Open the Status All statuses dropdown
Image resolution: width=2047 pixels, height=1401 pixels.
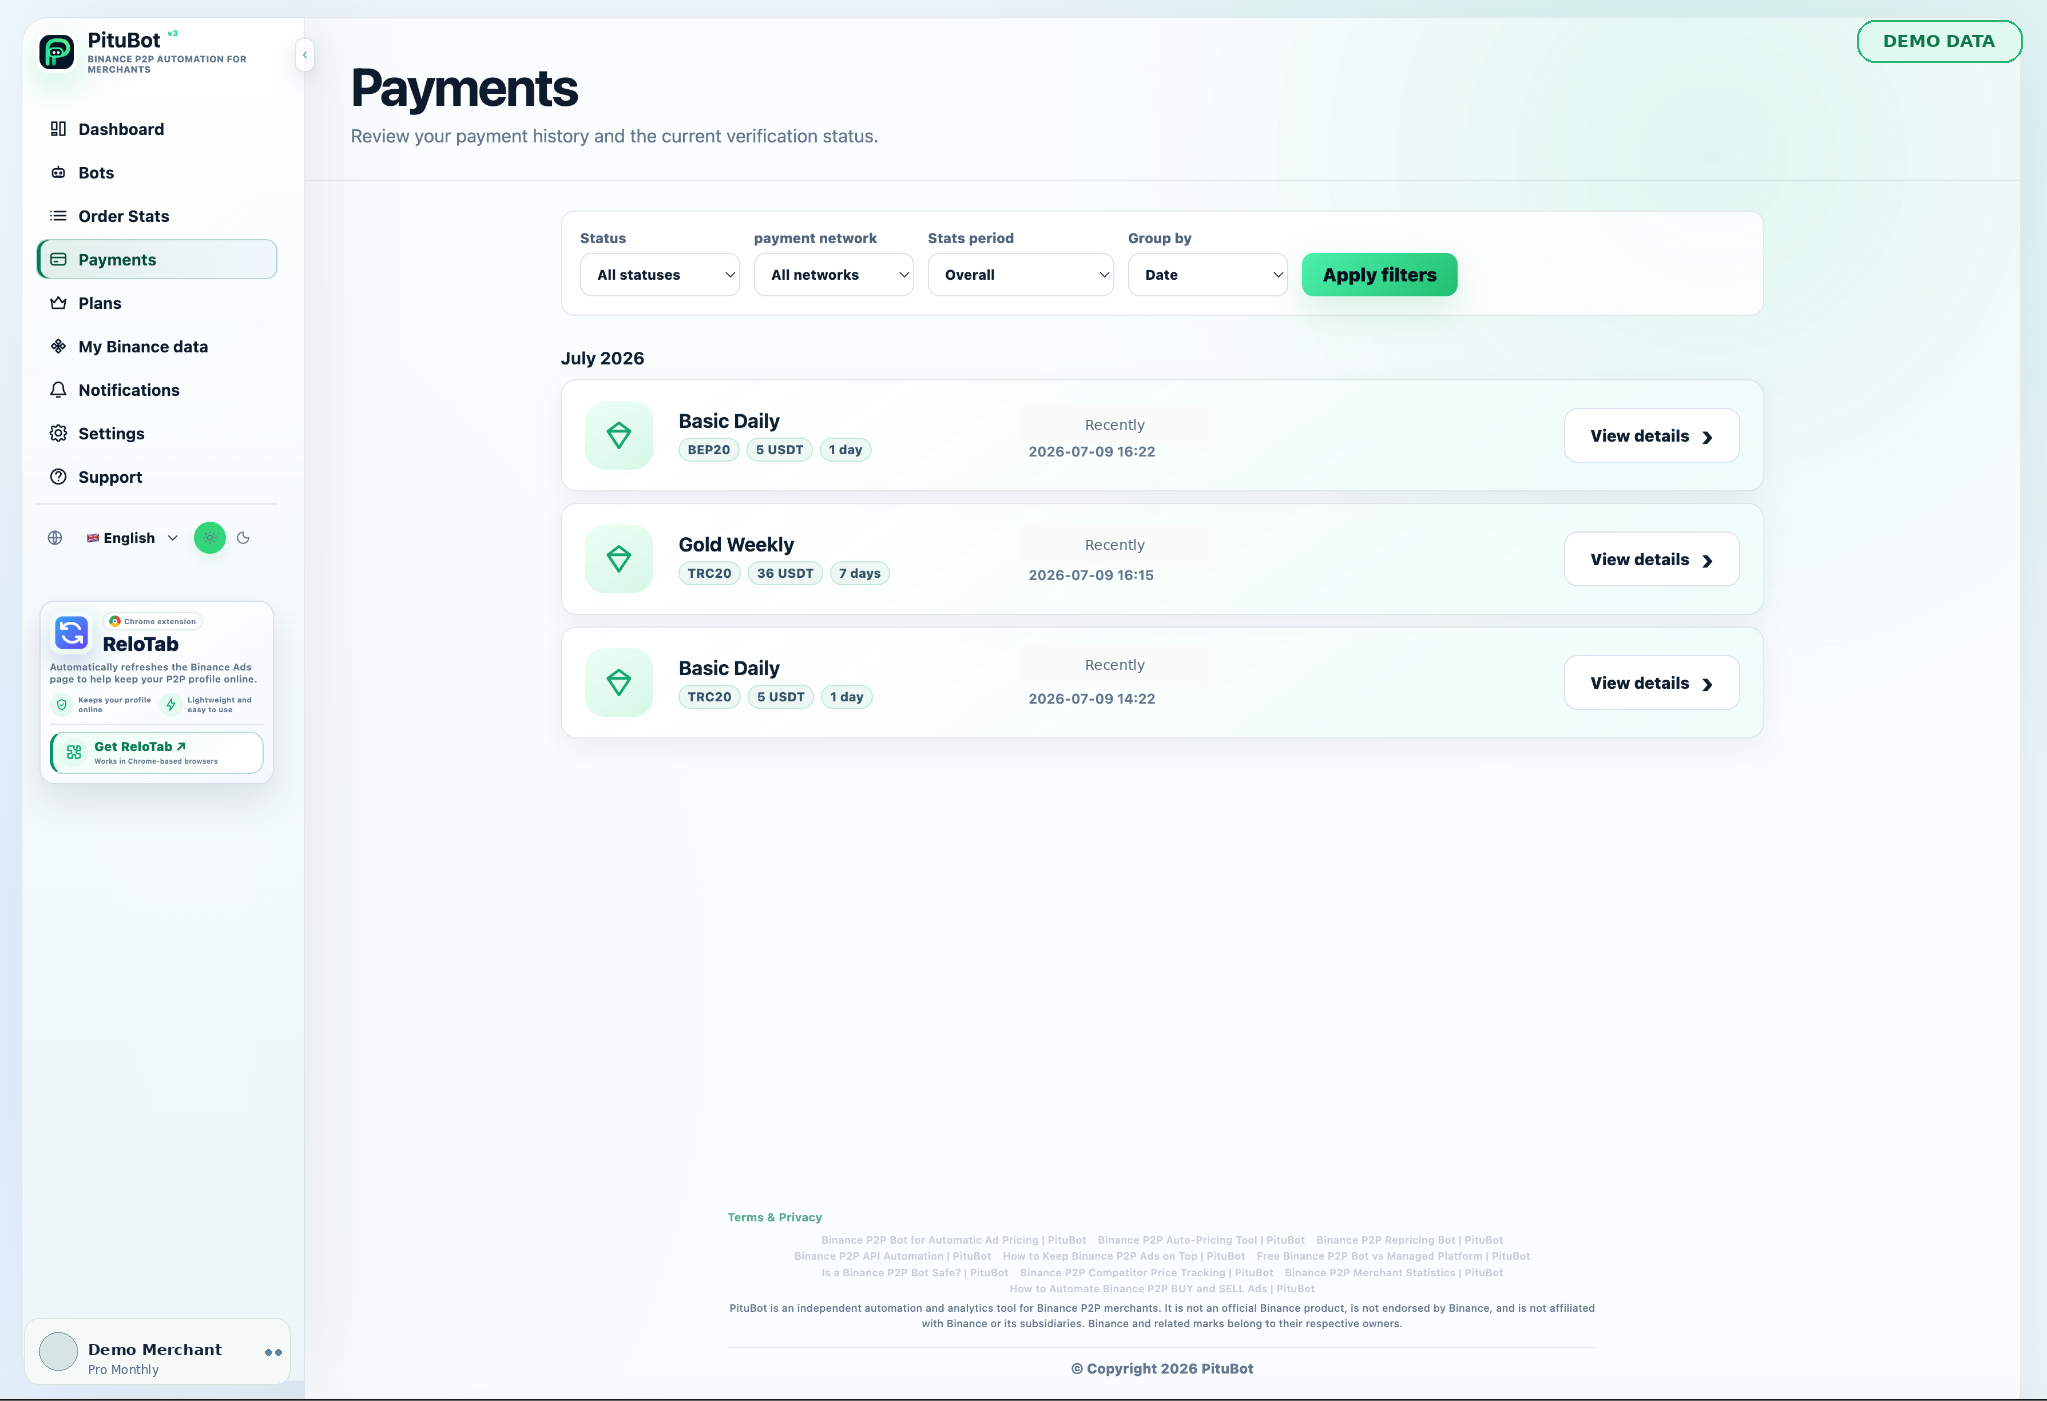[660, 275]
